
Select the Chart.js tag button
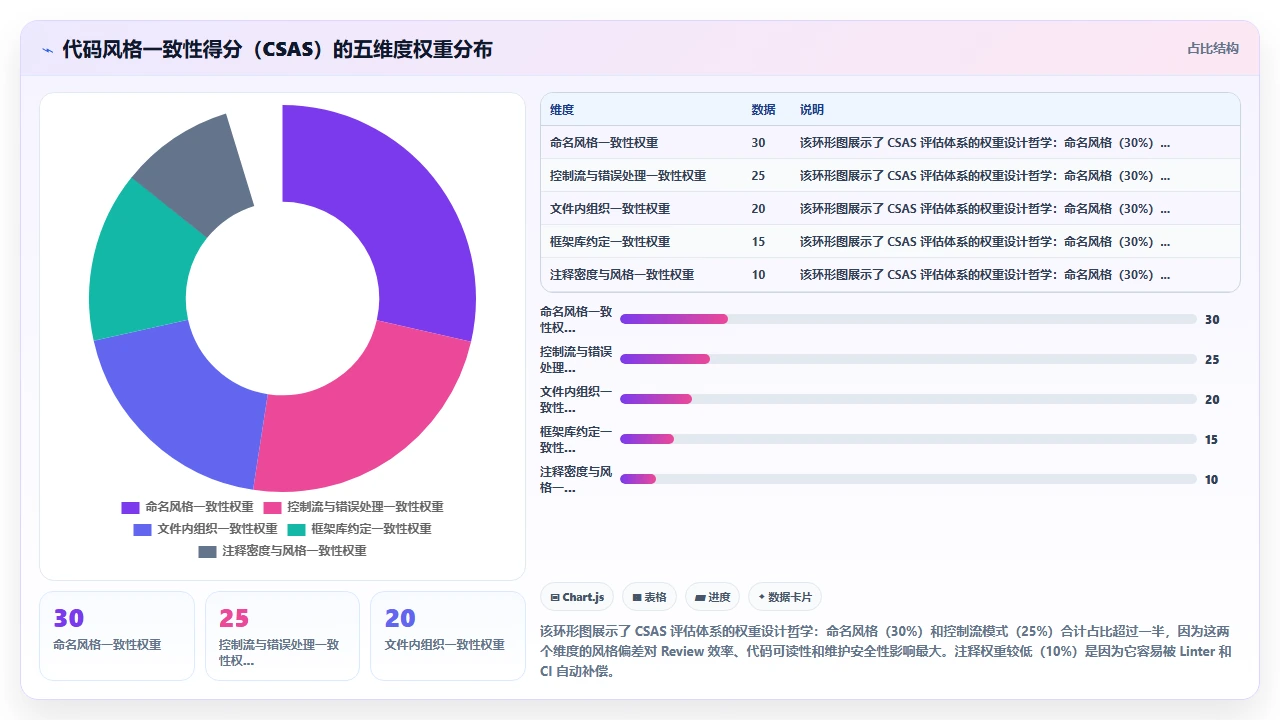click(577, 597)
